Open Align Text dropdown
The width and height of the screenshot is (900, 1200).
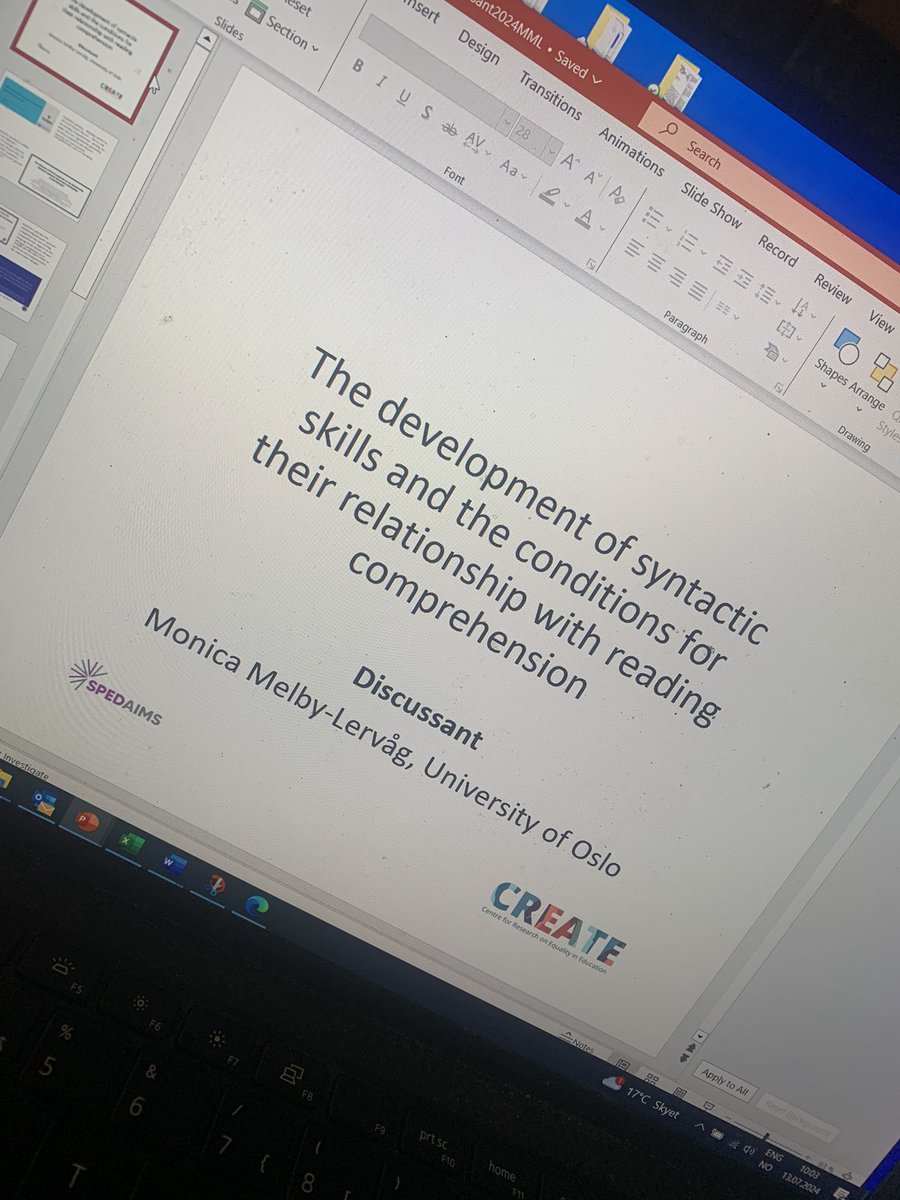pos(787,331)
